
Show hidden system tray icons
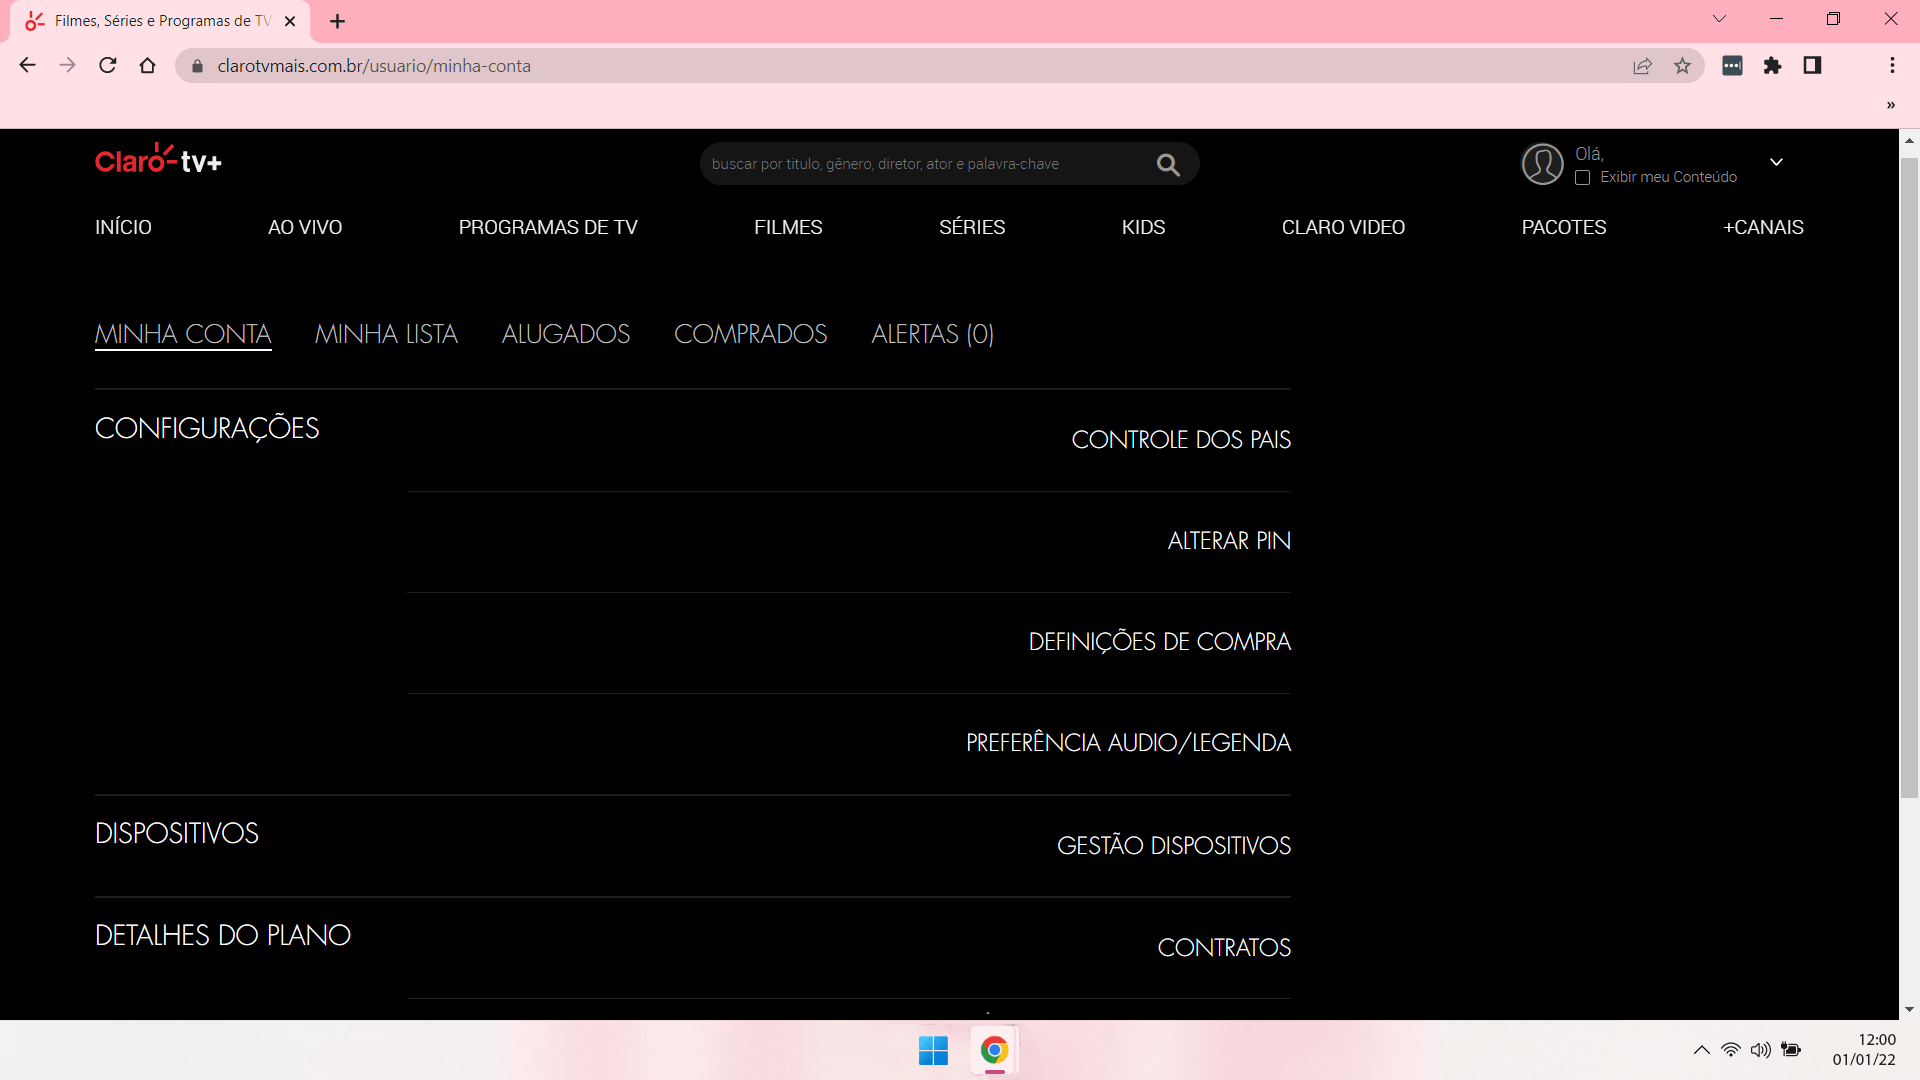[x=1701, y=1050]
